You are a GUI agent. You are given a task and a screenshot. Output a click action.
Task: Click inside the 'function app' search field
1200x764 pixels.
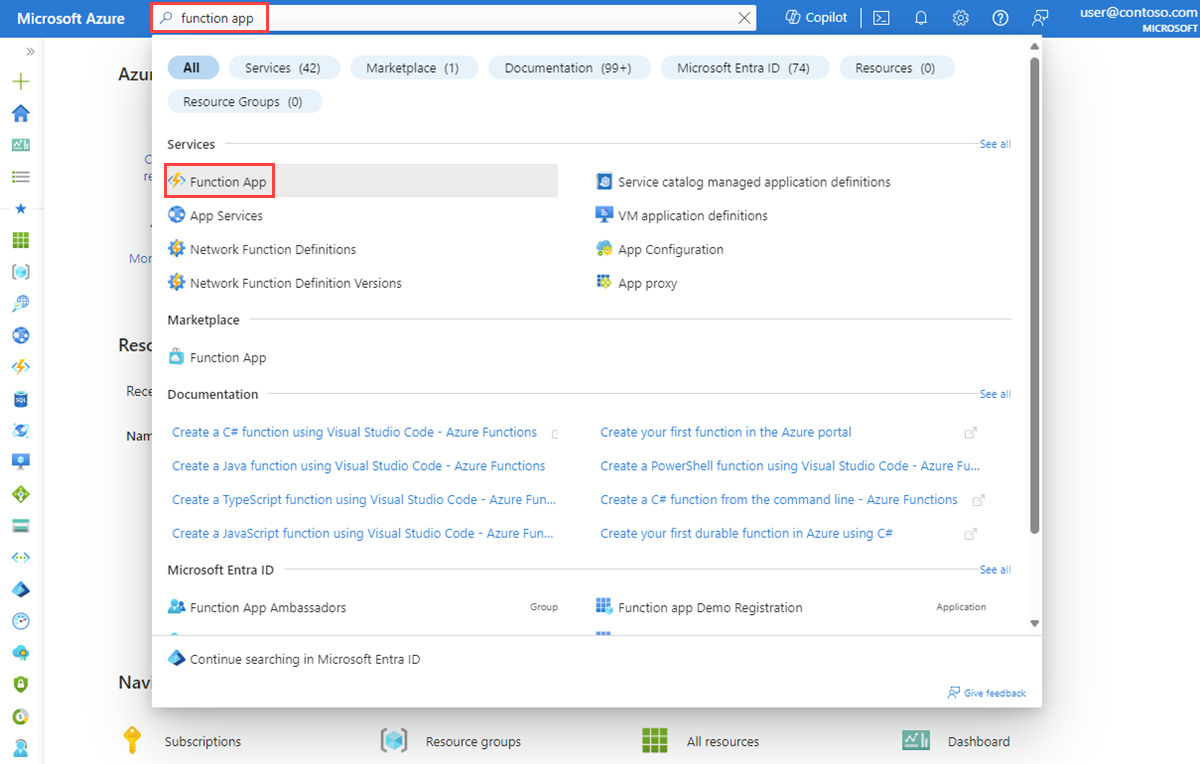(450, 18)
